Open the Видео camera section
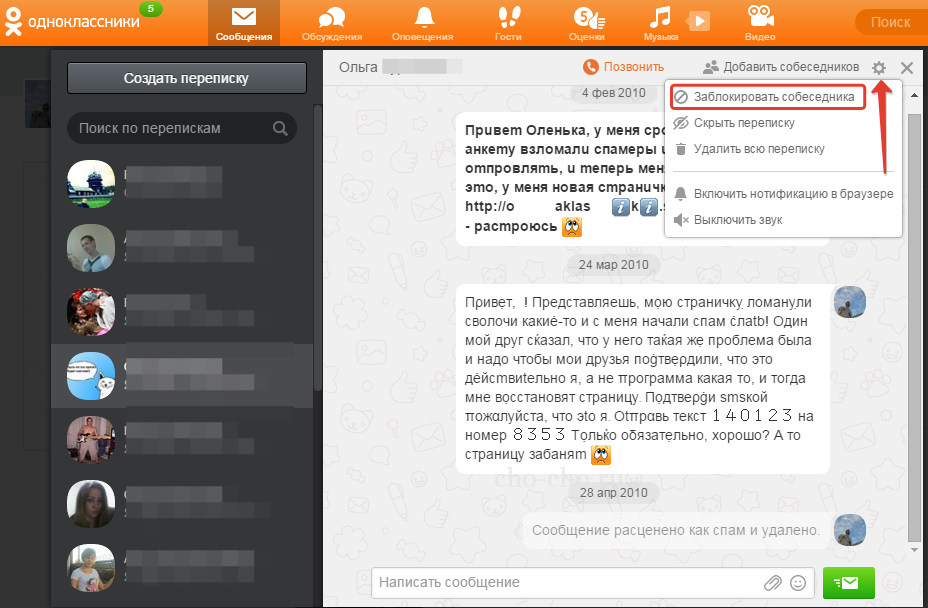Image resolution: width=928 pixels, height=608 pixels. pos(760,23)
